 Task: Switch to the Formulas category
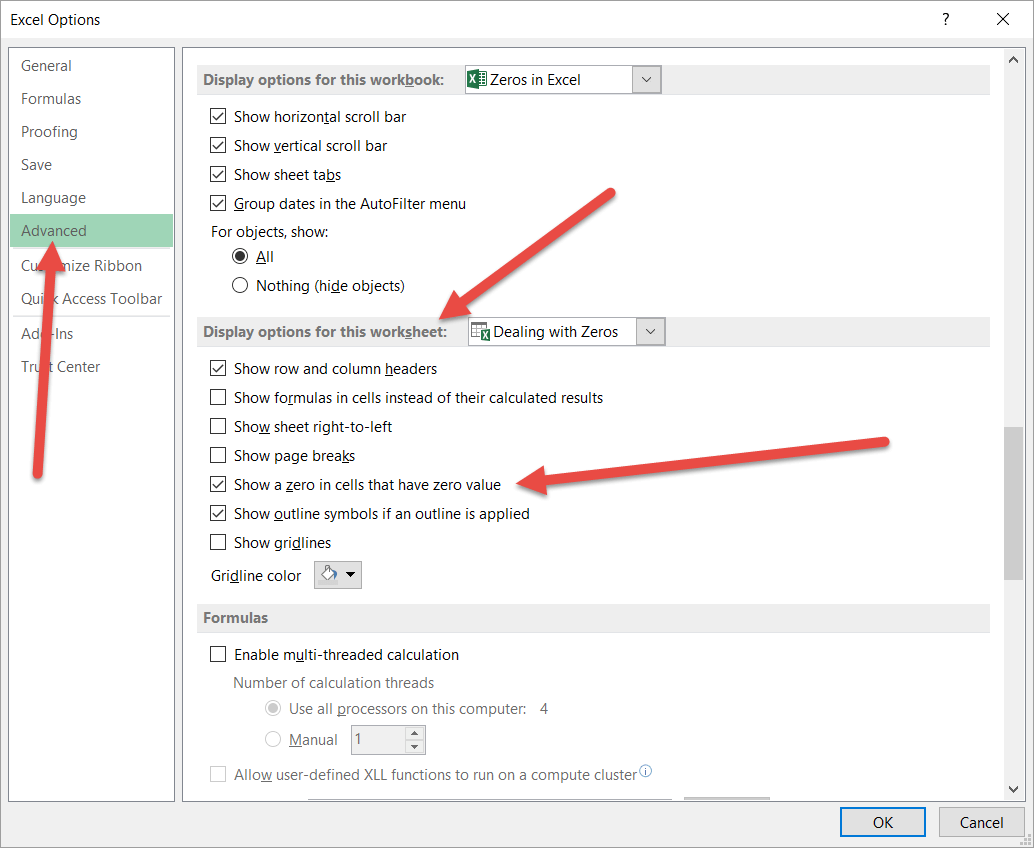(50, 98)
